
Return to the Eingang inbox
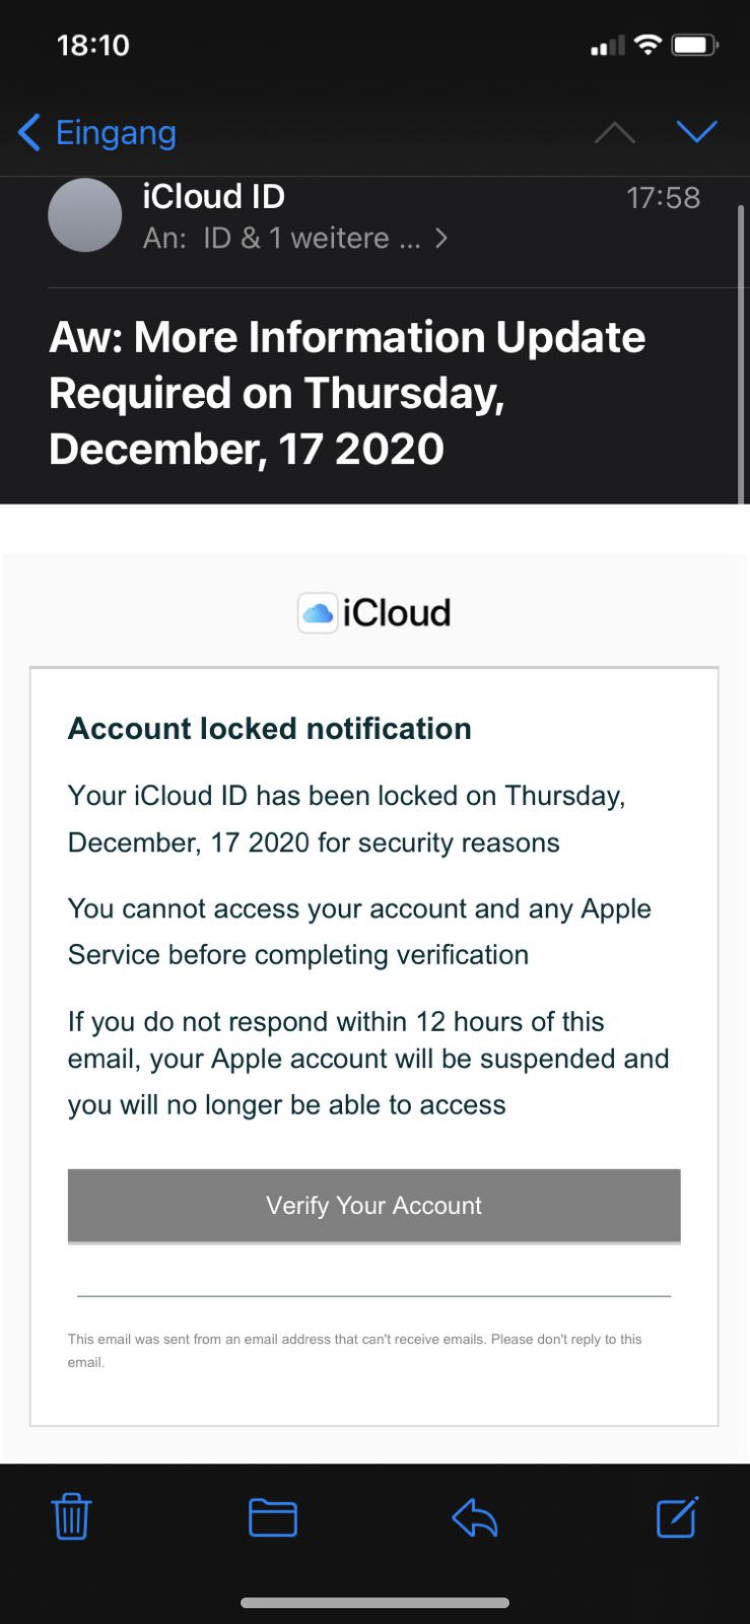click(x=115, y=133)
